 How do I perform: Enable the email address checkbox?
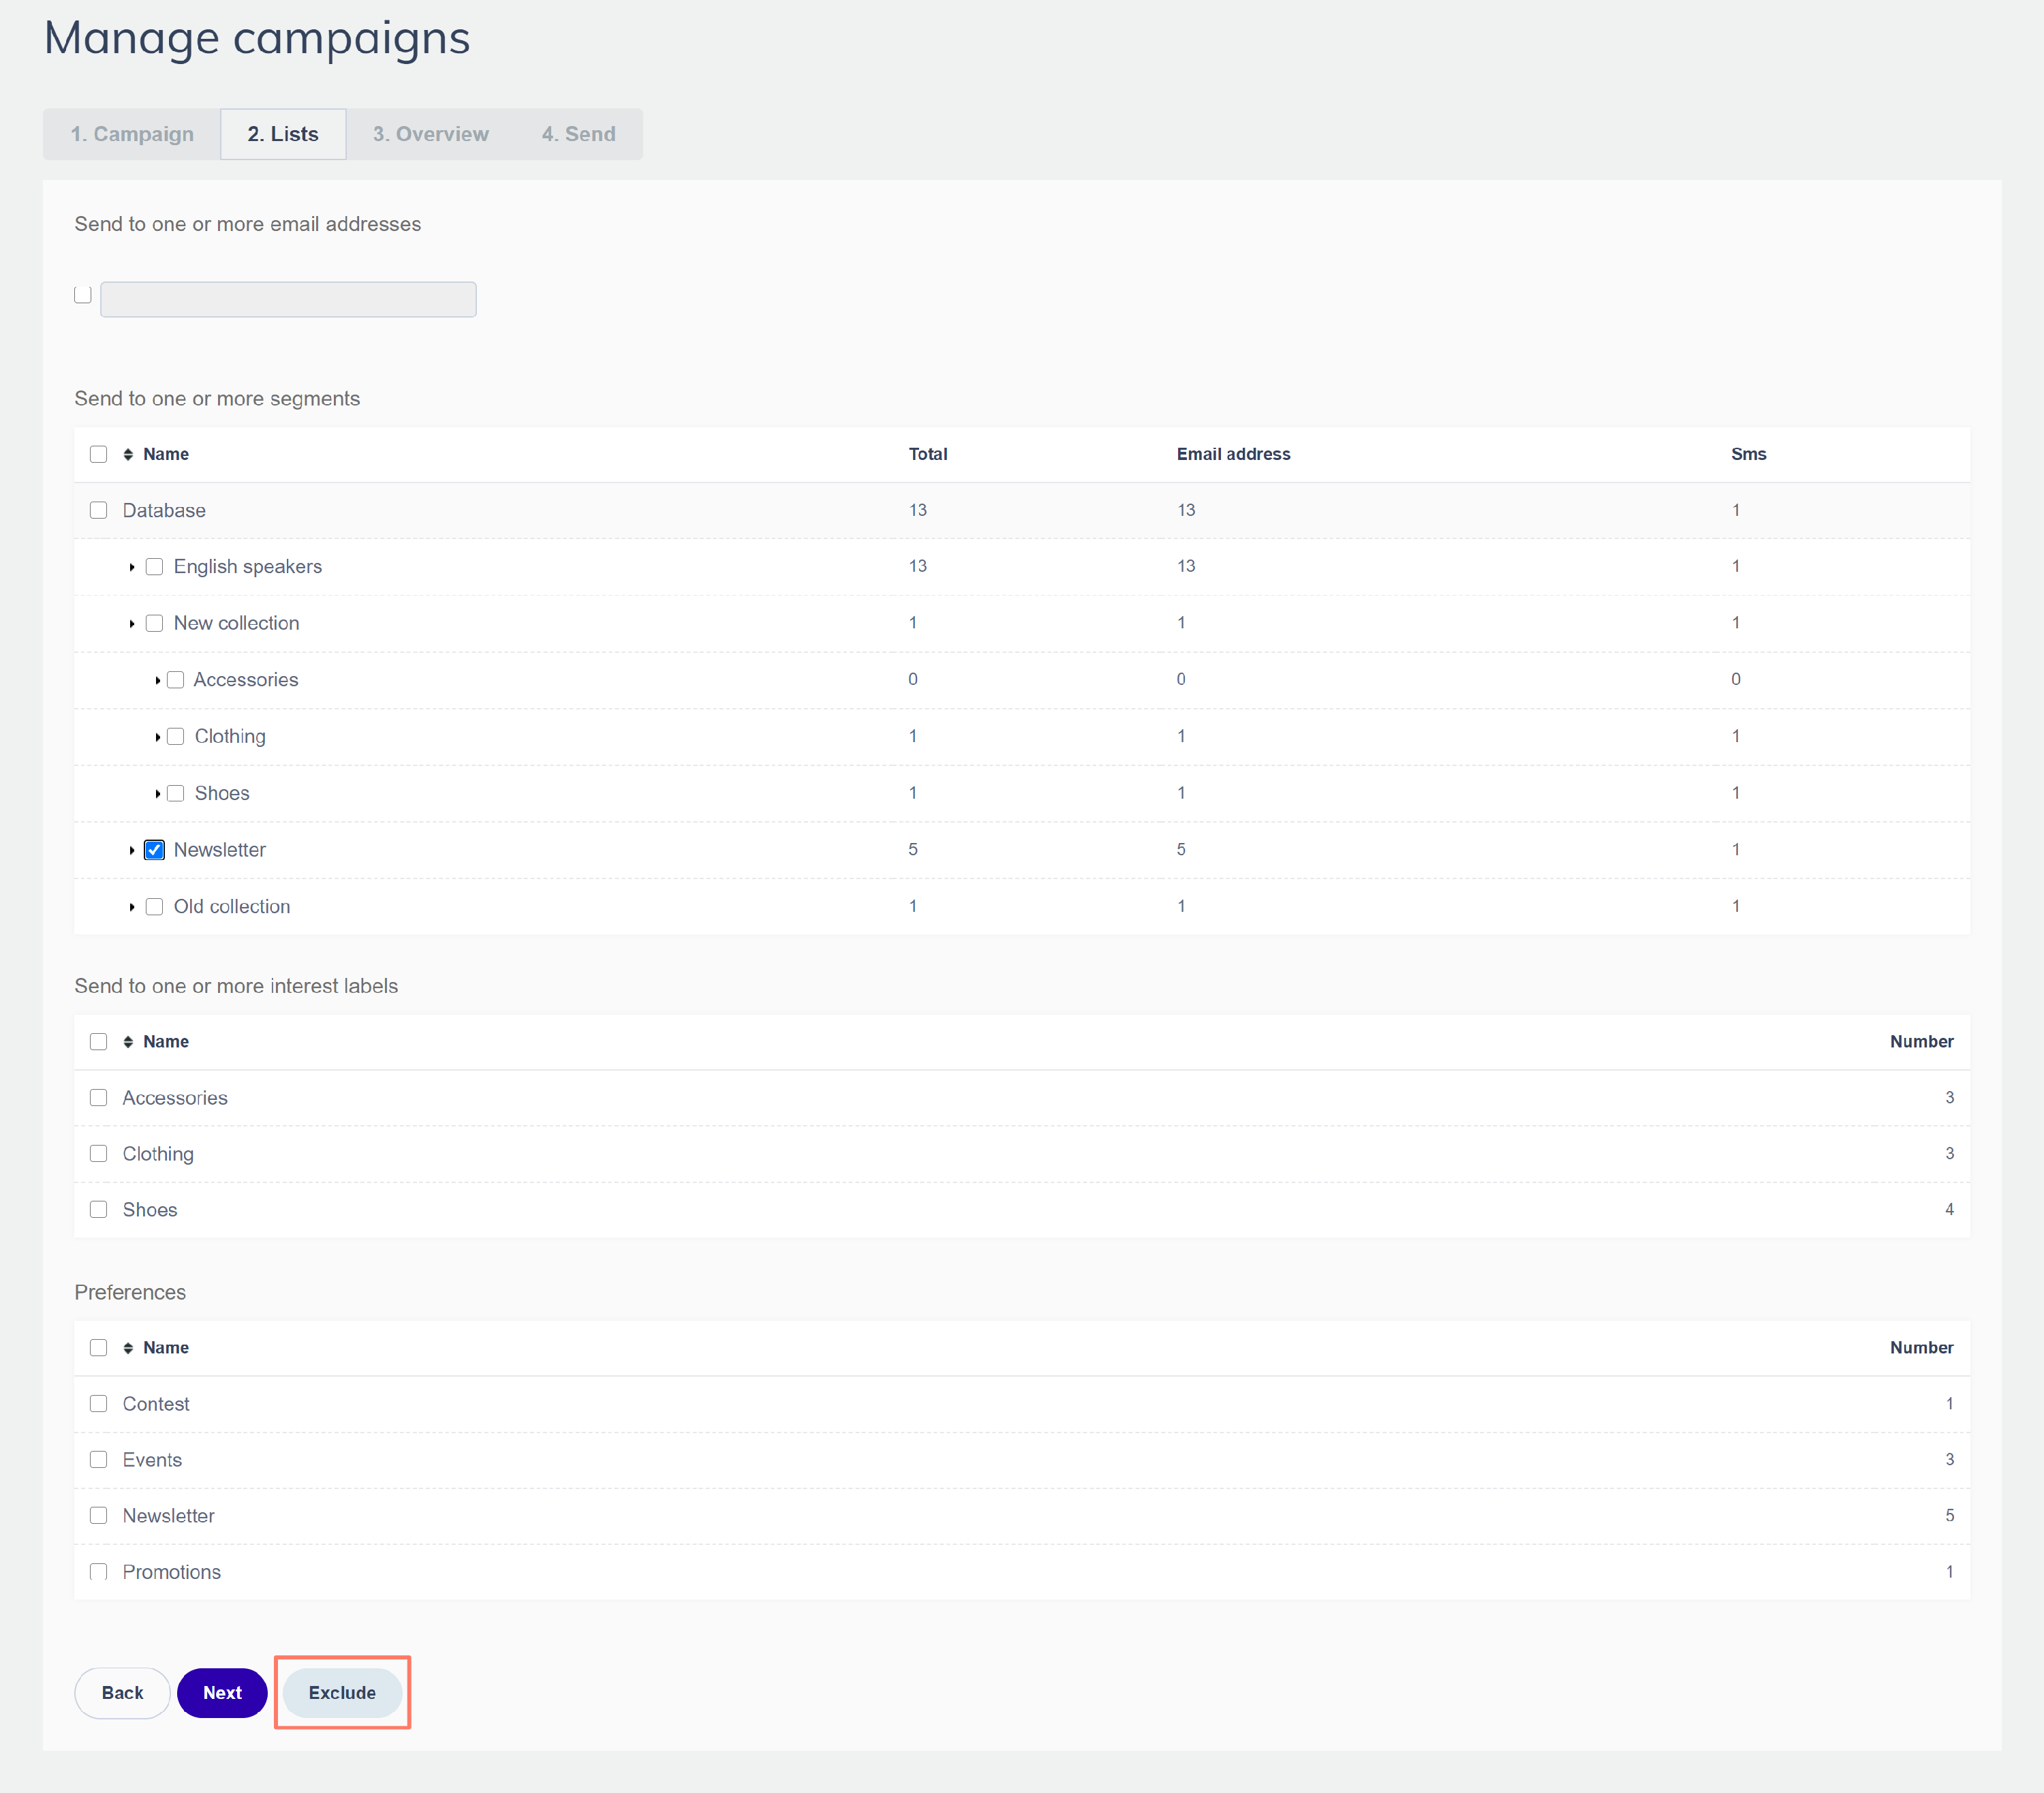(x=83, y=294)
